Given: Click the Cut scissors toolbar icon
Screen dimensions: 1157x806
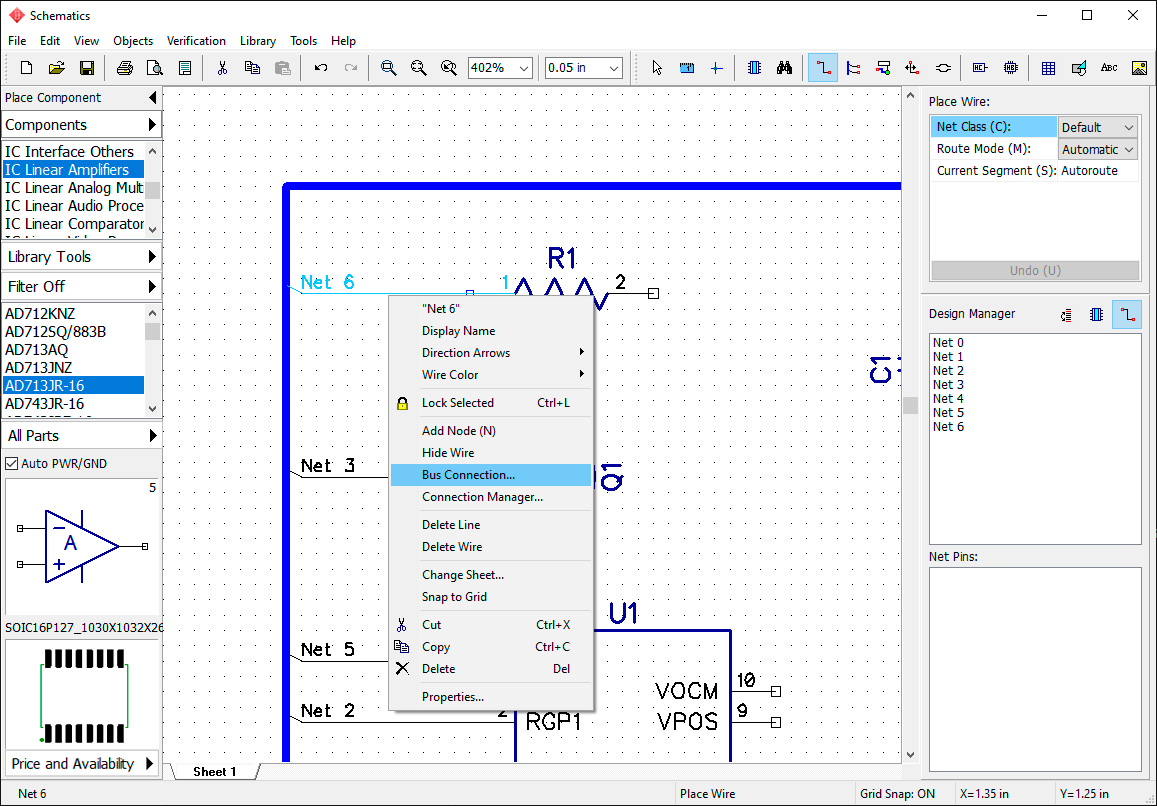Looking at the screenshot, I should click(221, 68).
